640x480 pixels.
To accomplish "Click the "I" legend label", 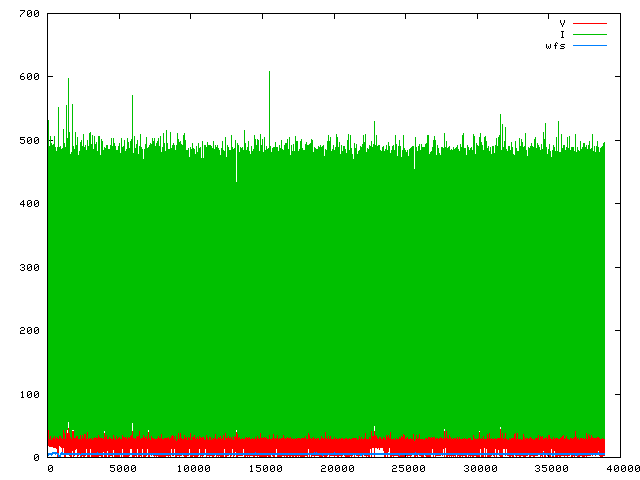I will 562,34.
